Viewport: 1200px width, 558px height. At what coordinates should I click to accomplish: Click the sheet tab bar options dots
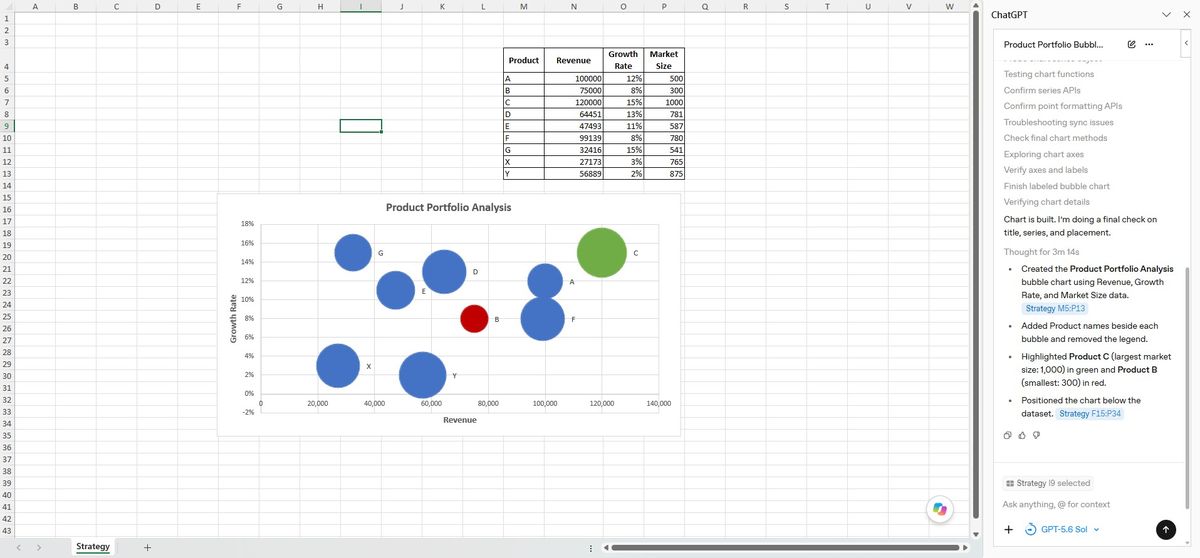point(591,547)
